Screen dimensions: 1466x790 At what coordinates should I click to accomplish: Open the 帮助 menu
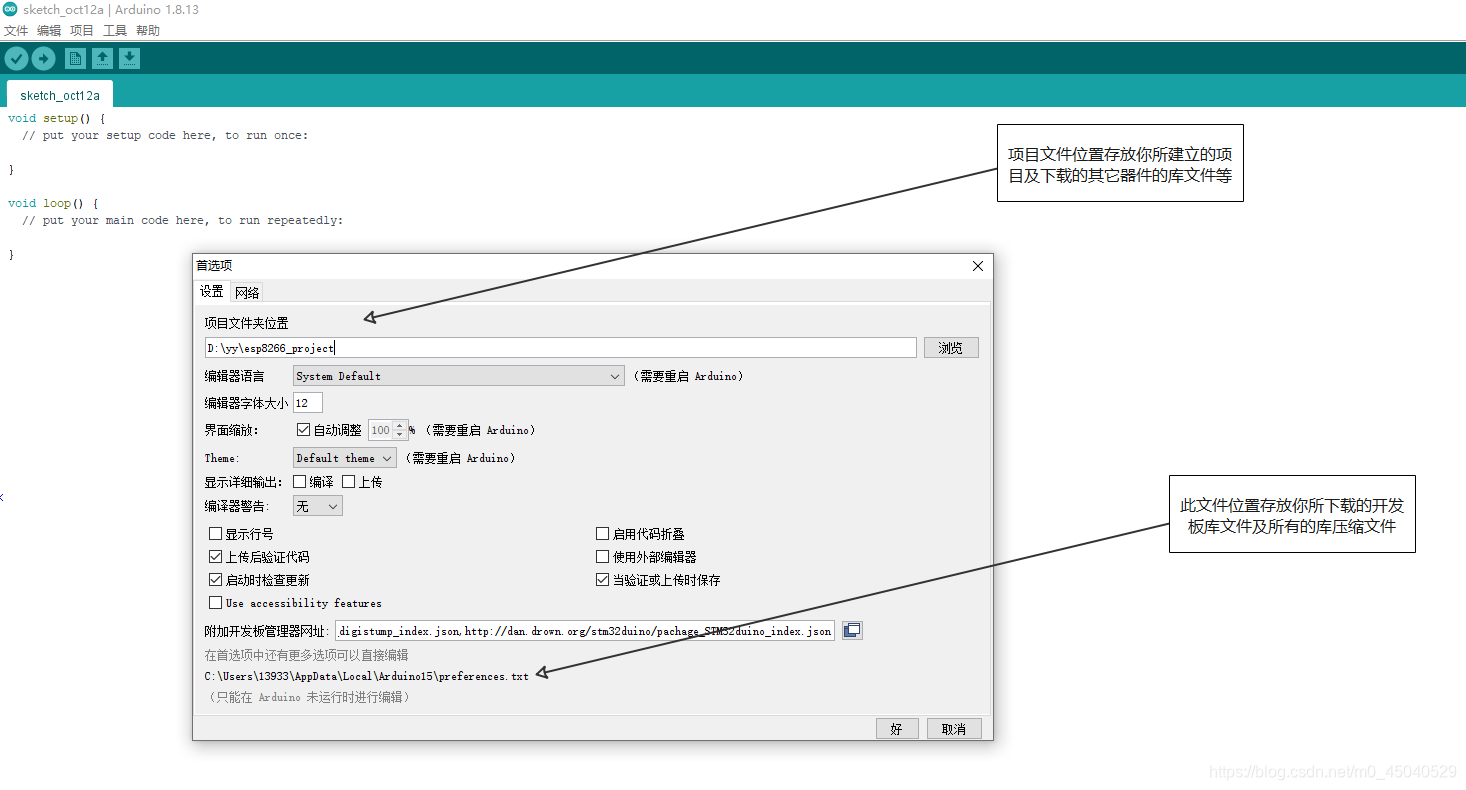(x=148, y=31)
